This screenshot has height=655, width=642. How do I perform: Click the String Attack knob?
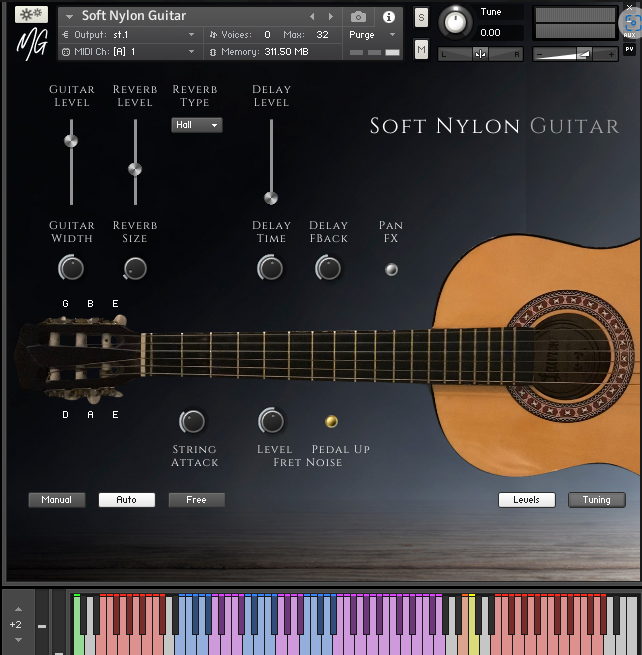(x=192, y=421)
